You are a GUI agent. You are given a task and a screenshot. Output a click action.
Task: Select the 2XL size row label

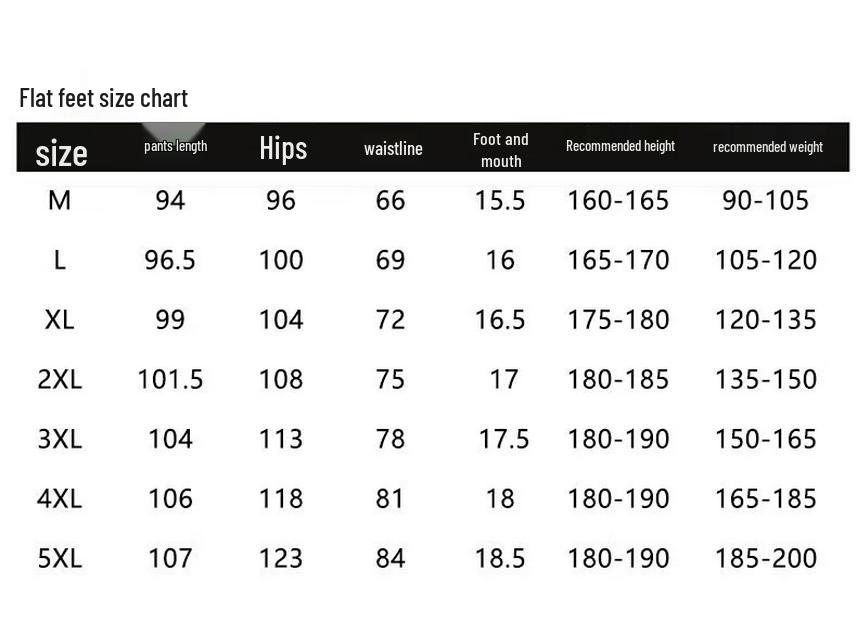tap(60, 380)
